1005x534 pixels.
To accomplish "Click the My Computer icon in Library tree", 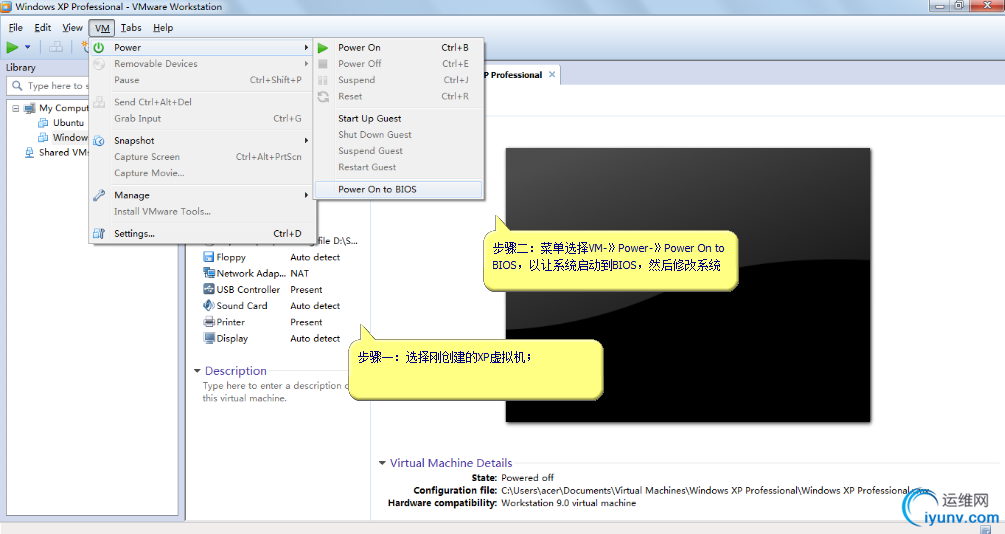I will coord(29,108).
